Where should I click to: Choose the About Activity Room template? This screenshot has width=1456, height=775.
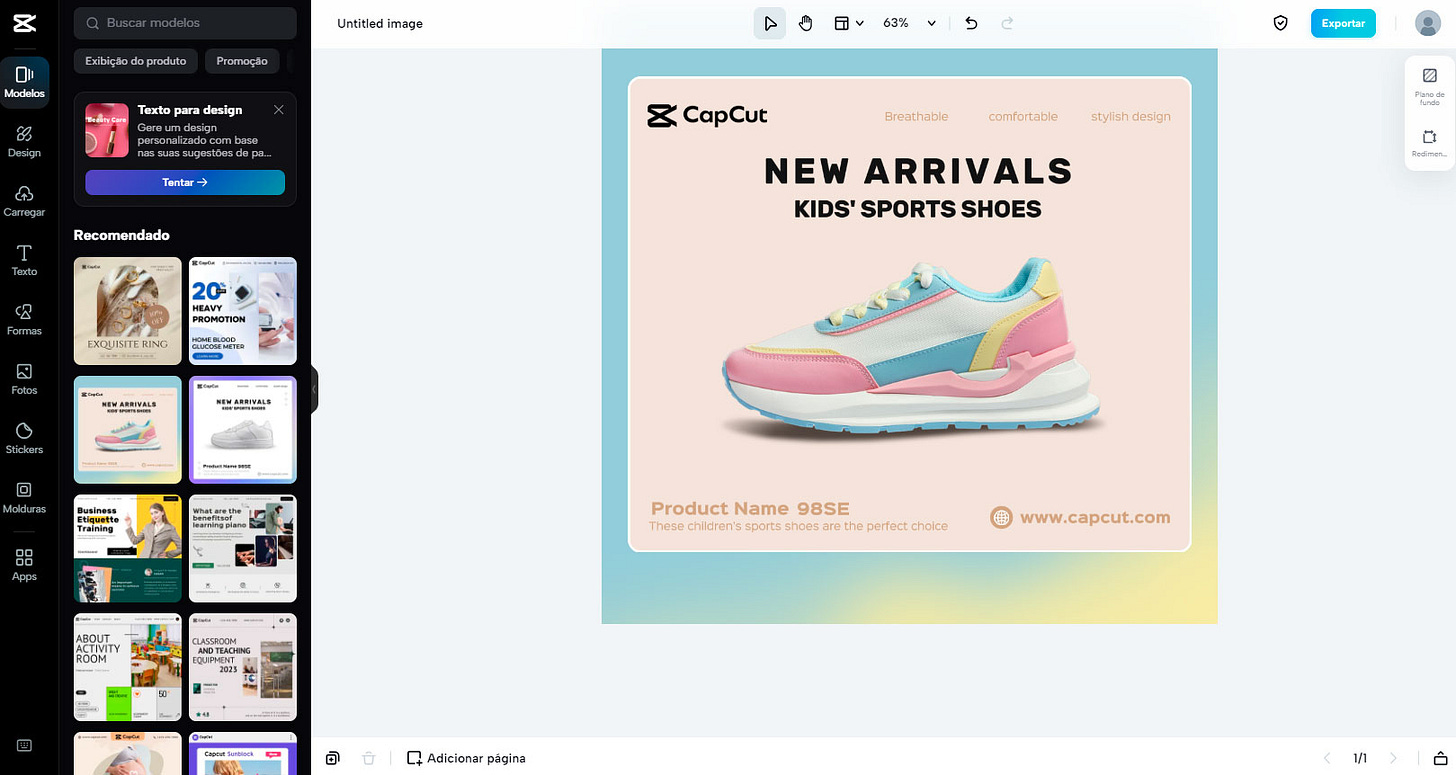(x=128, y=667)
